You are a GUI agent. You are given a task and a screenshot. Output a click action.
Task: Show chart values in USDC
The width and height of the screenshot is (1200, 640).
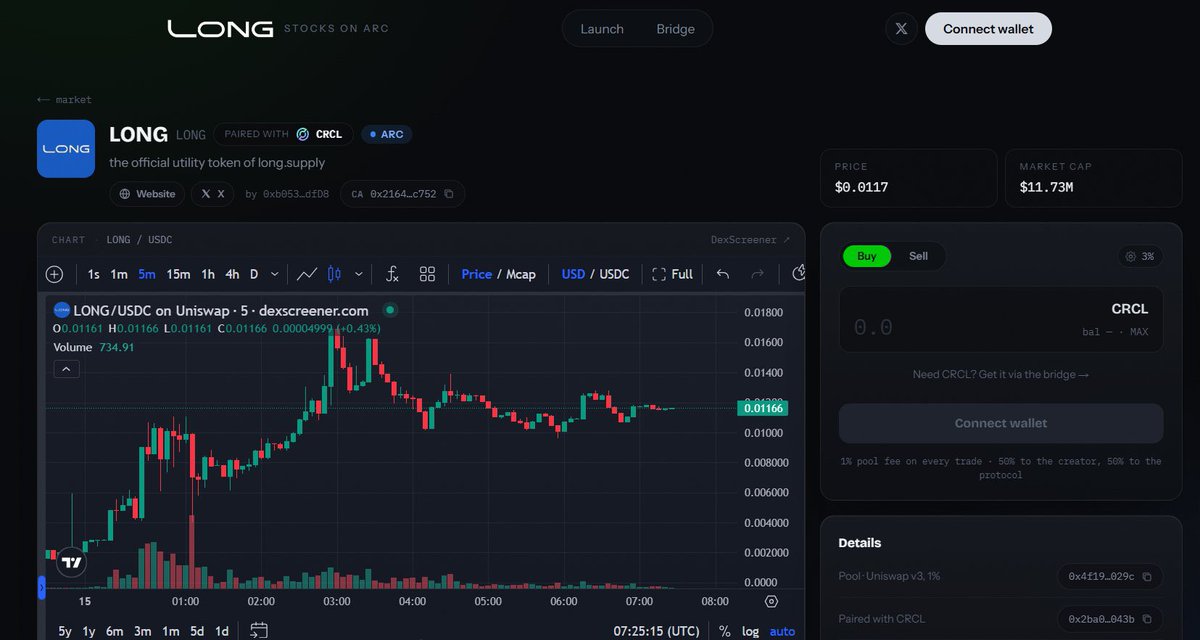614,274
